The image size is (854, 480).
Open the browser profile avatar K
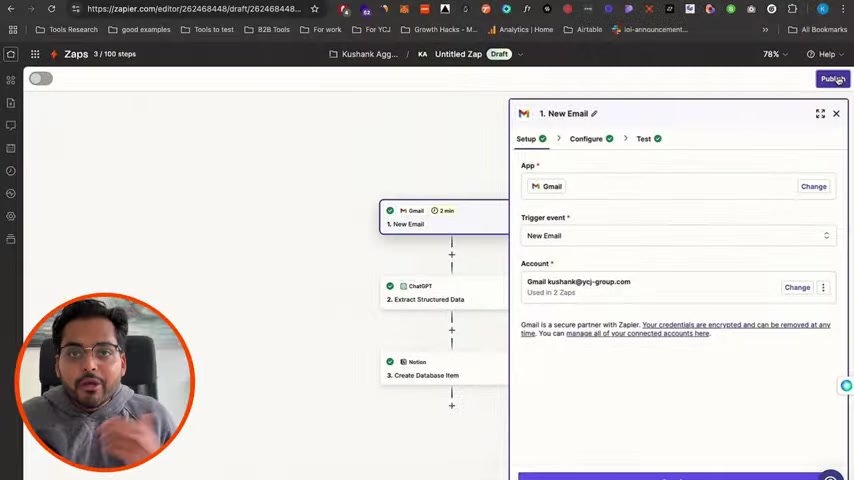(822, 9)
